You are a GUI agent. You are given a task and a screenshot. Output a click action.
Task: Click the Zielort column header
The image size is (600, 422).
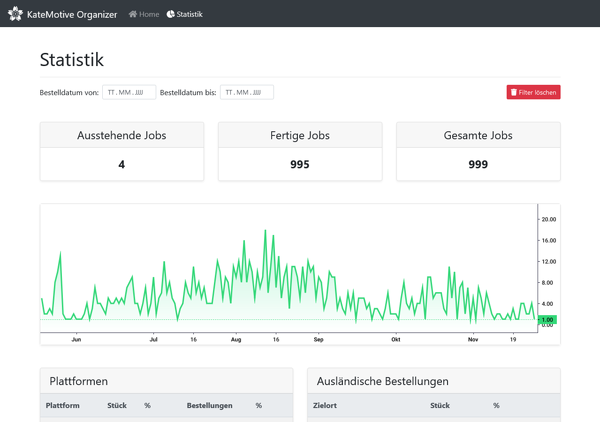pos(324,405)
